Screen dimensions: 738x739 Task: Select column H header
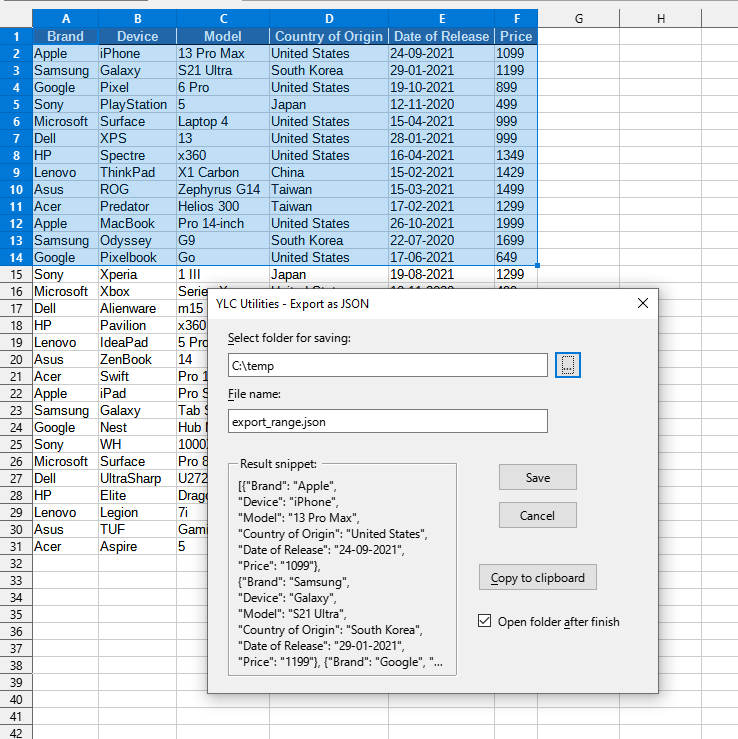[661, 18]
